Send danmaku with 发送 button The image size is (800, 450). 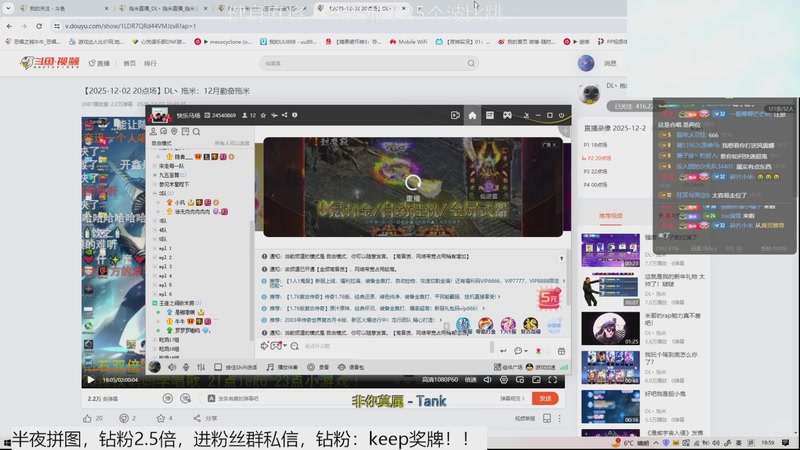click(545, 398)
